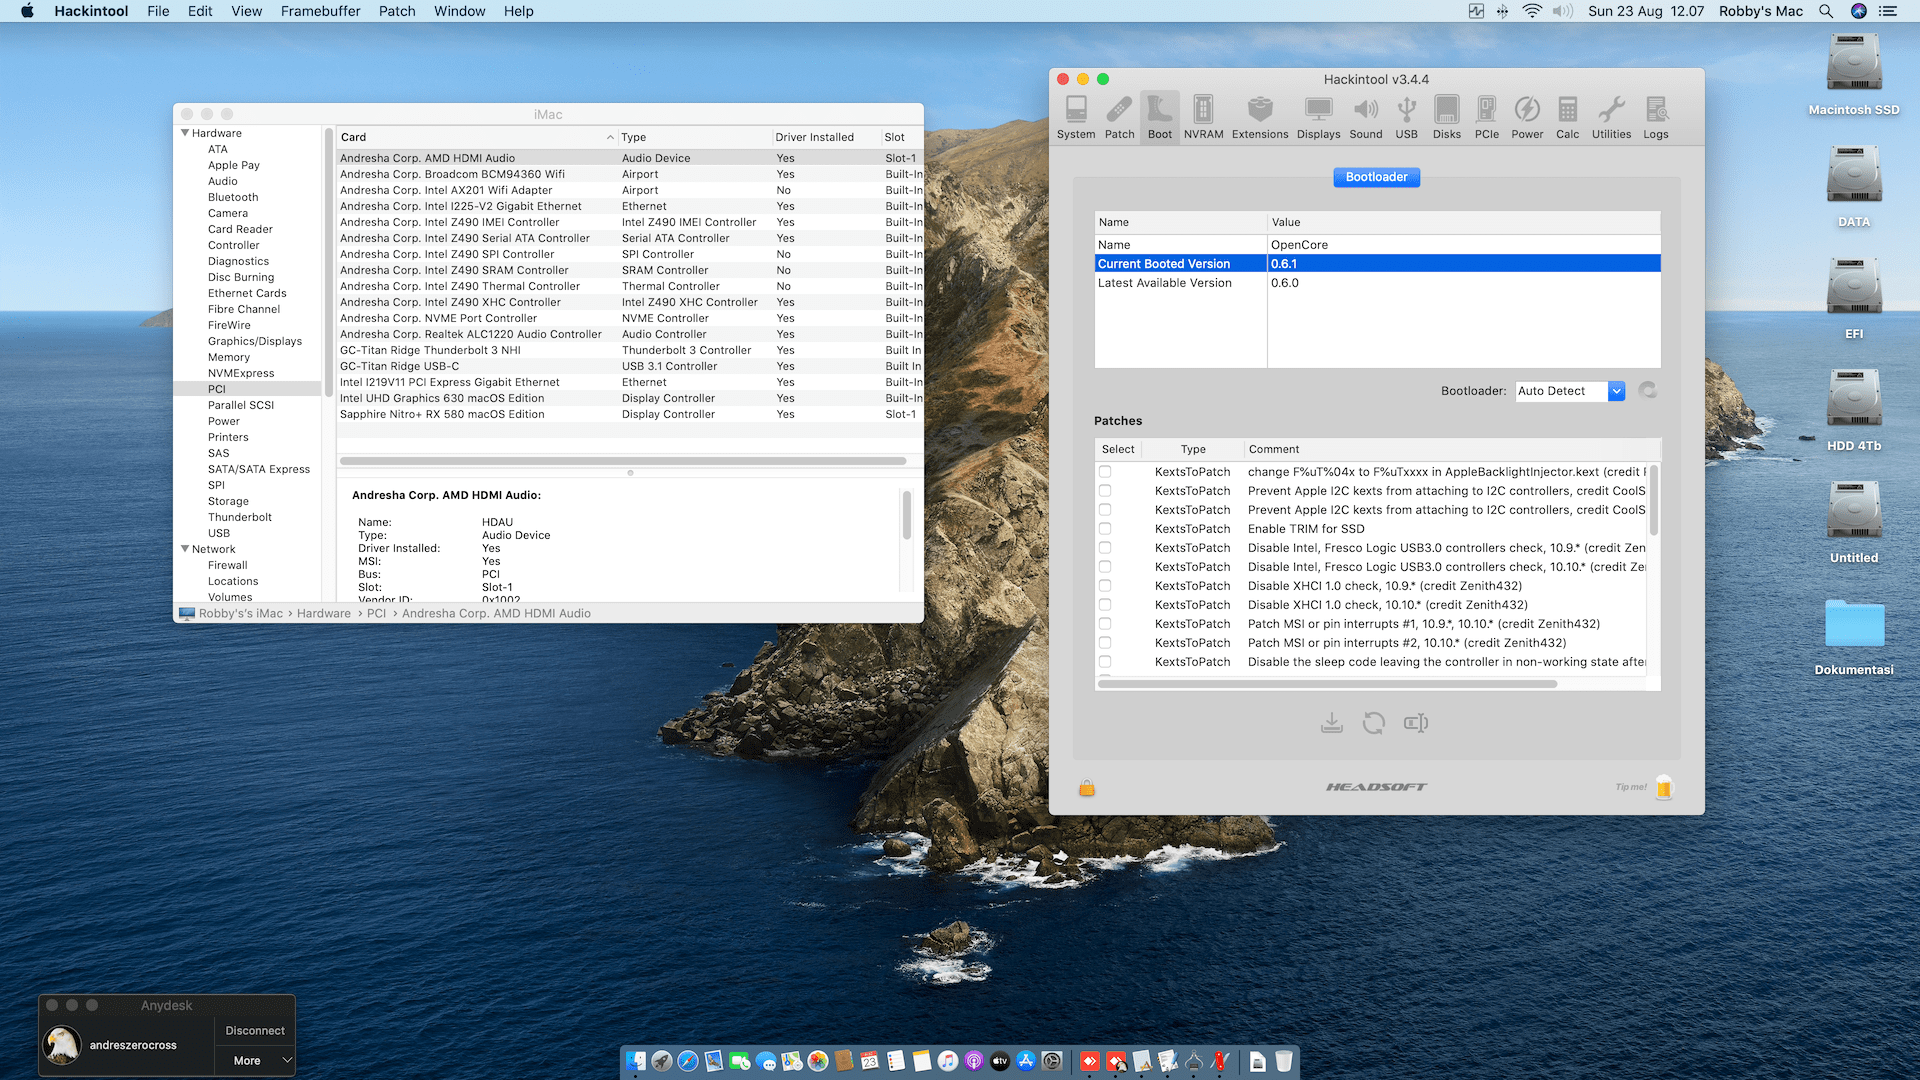
Task: Open the Dokumentasi folder on desktop
Action: 1854,637
